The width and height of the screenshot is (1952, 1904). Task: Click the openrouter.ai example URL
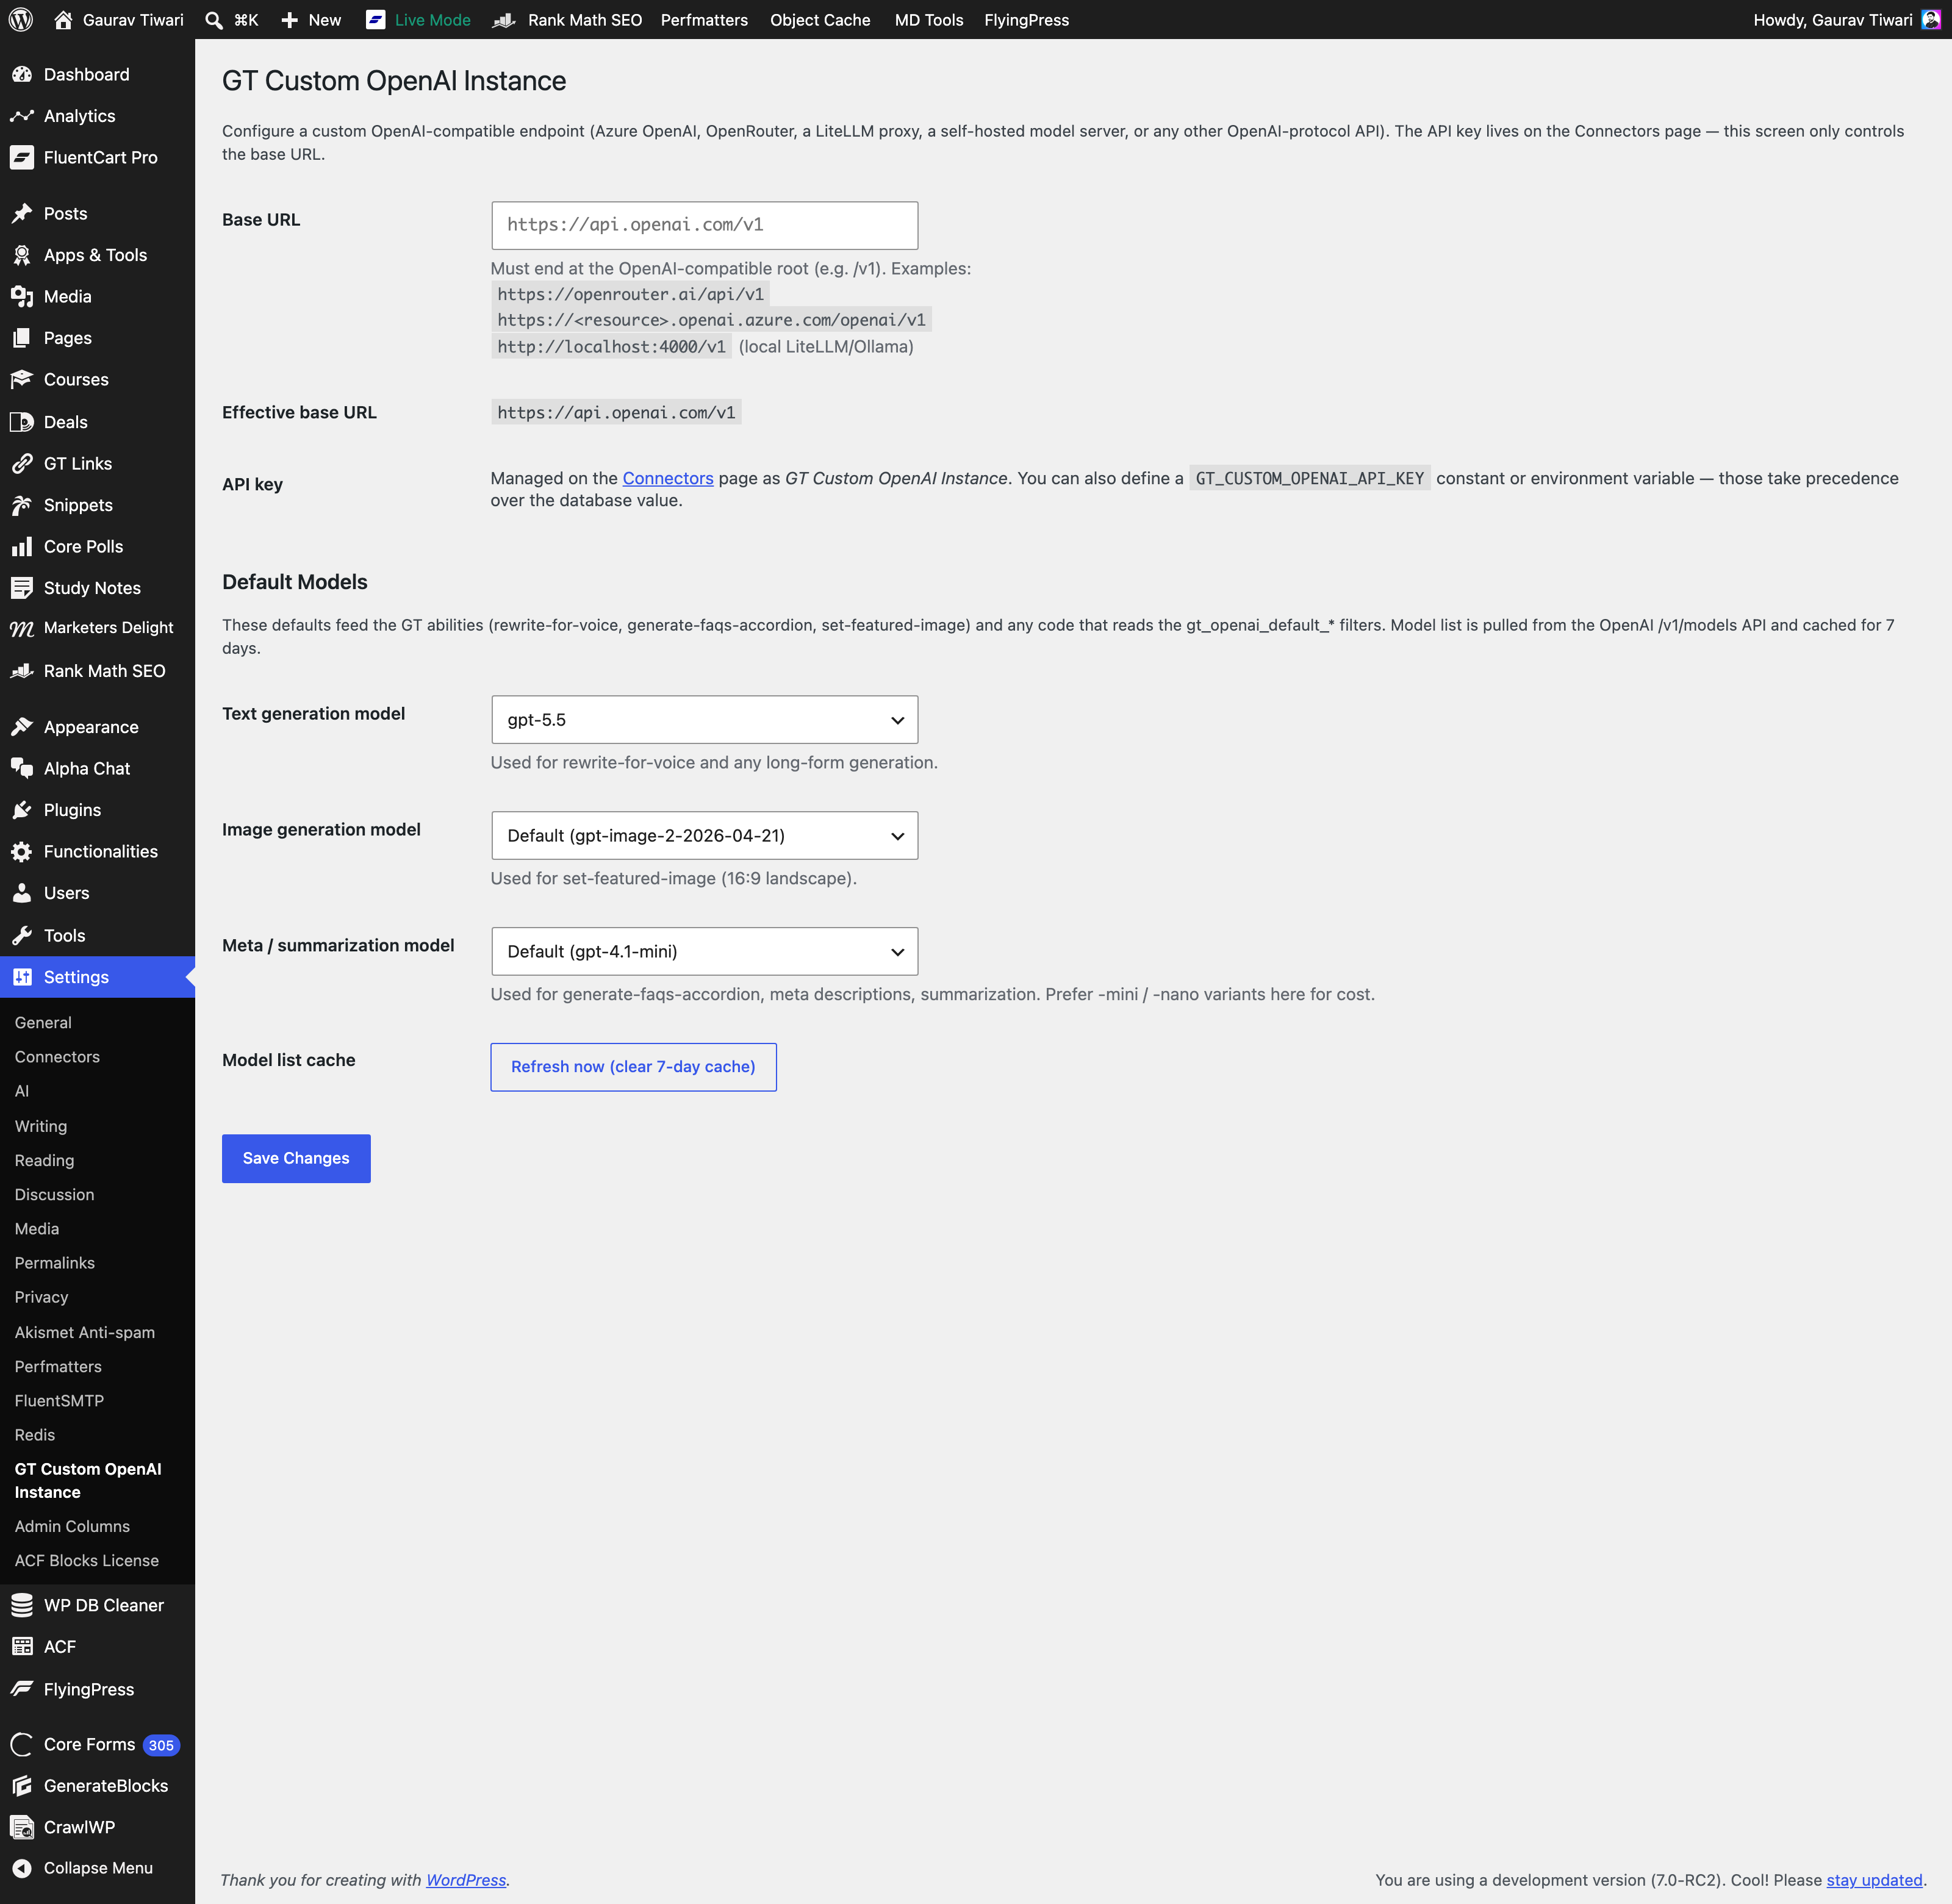tap(630, 295)
